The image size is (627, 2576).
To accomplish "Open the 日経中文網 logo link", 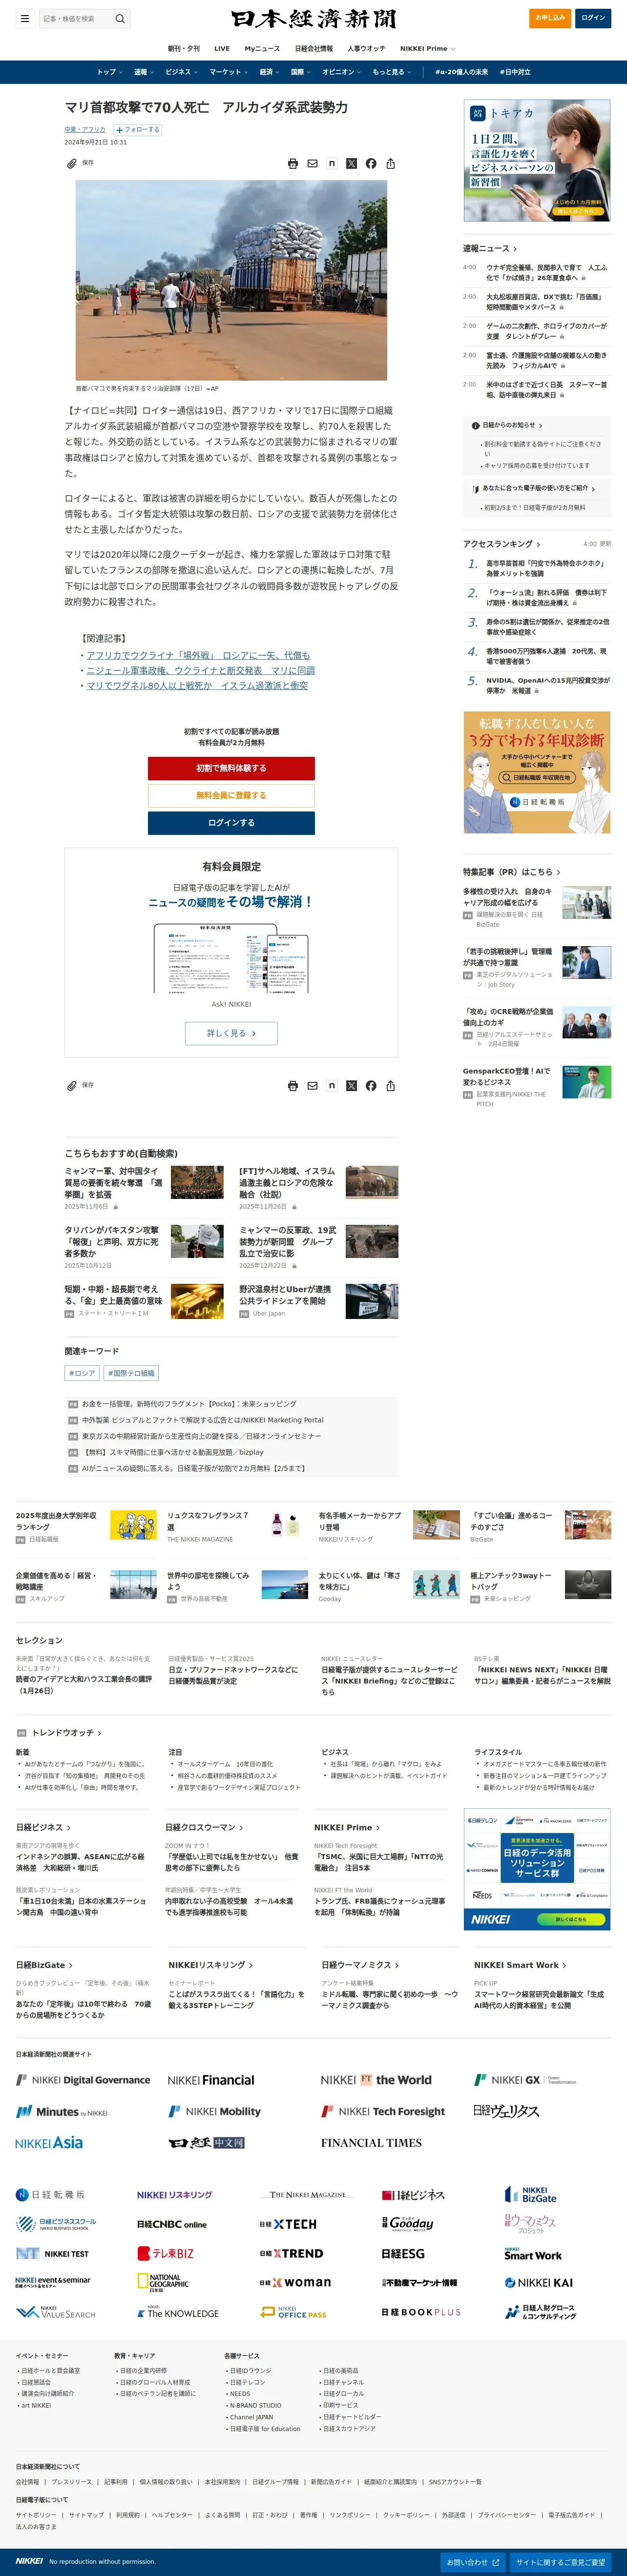I will 207,2142.
